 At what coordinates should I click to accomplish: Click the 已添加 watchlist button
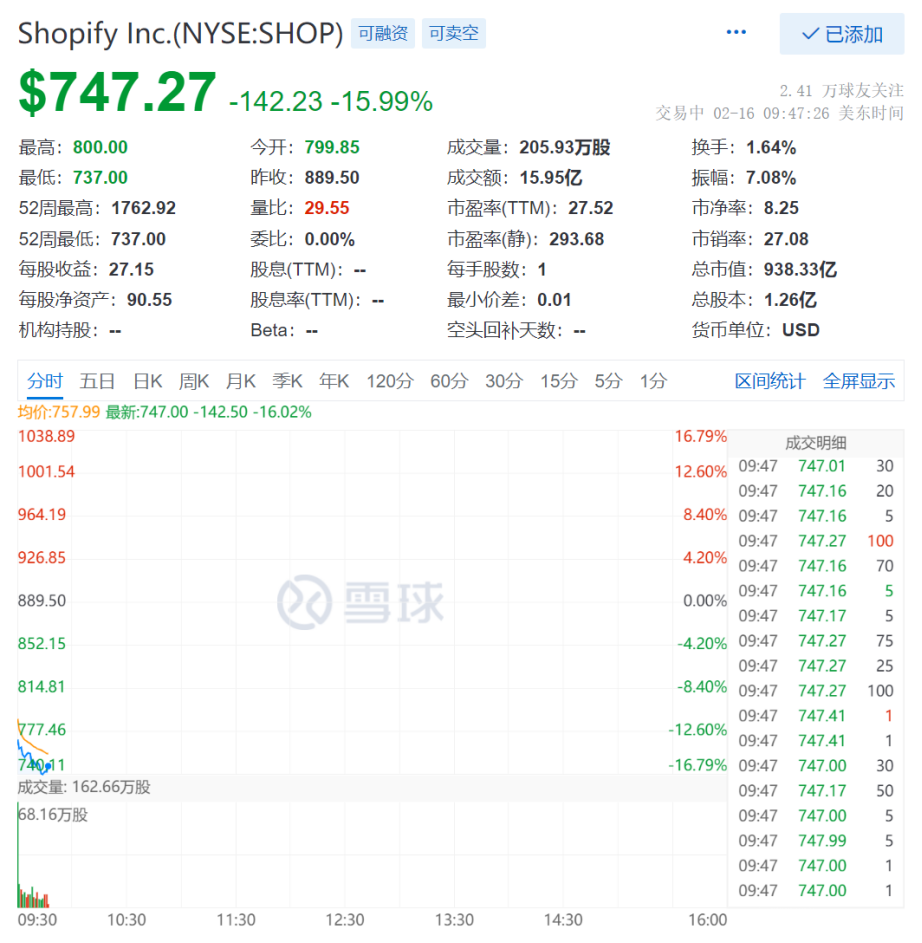pos(842,34)
